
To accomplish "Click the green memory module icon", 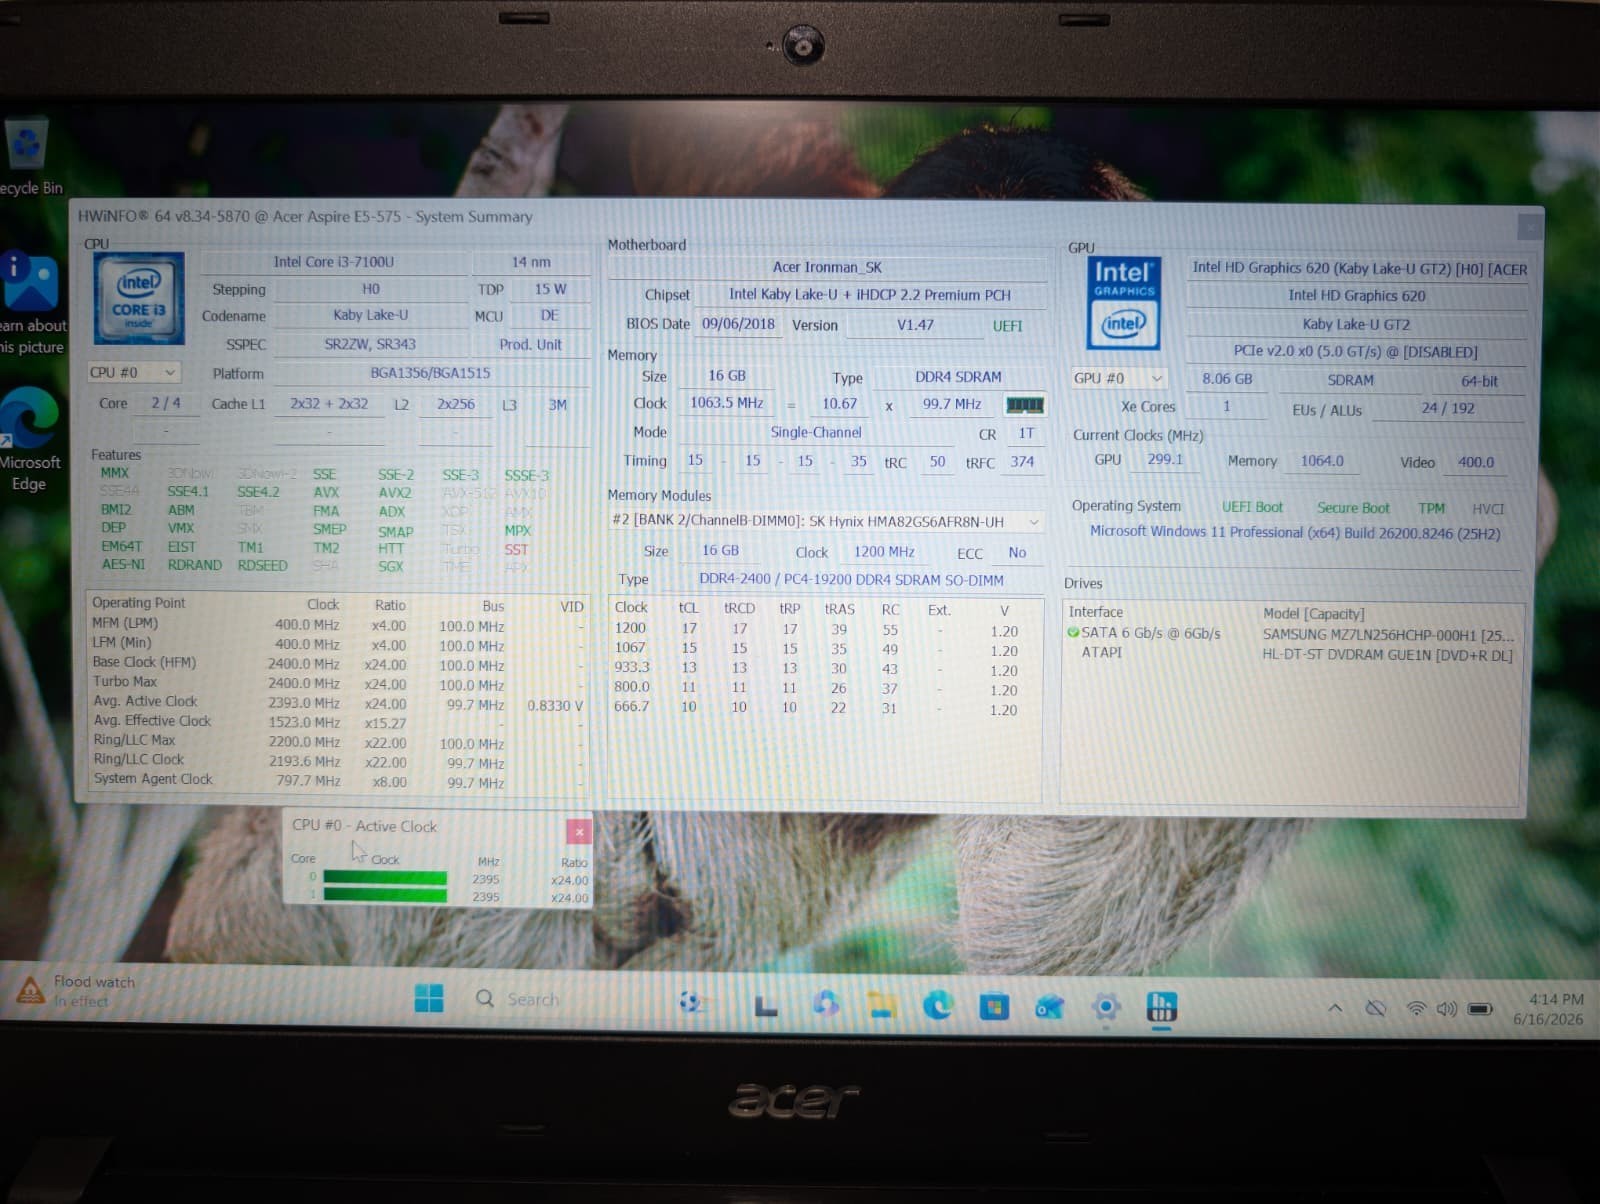I will 1024,404.
